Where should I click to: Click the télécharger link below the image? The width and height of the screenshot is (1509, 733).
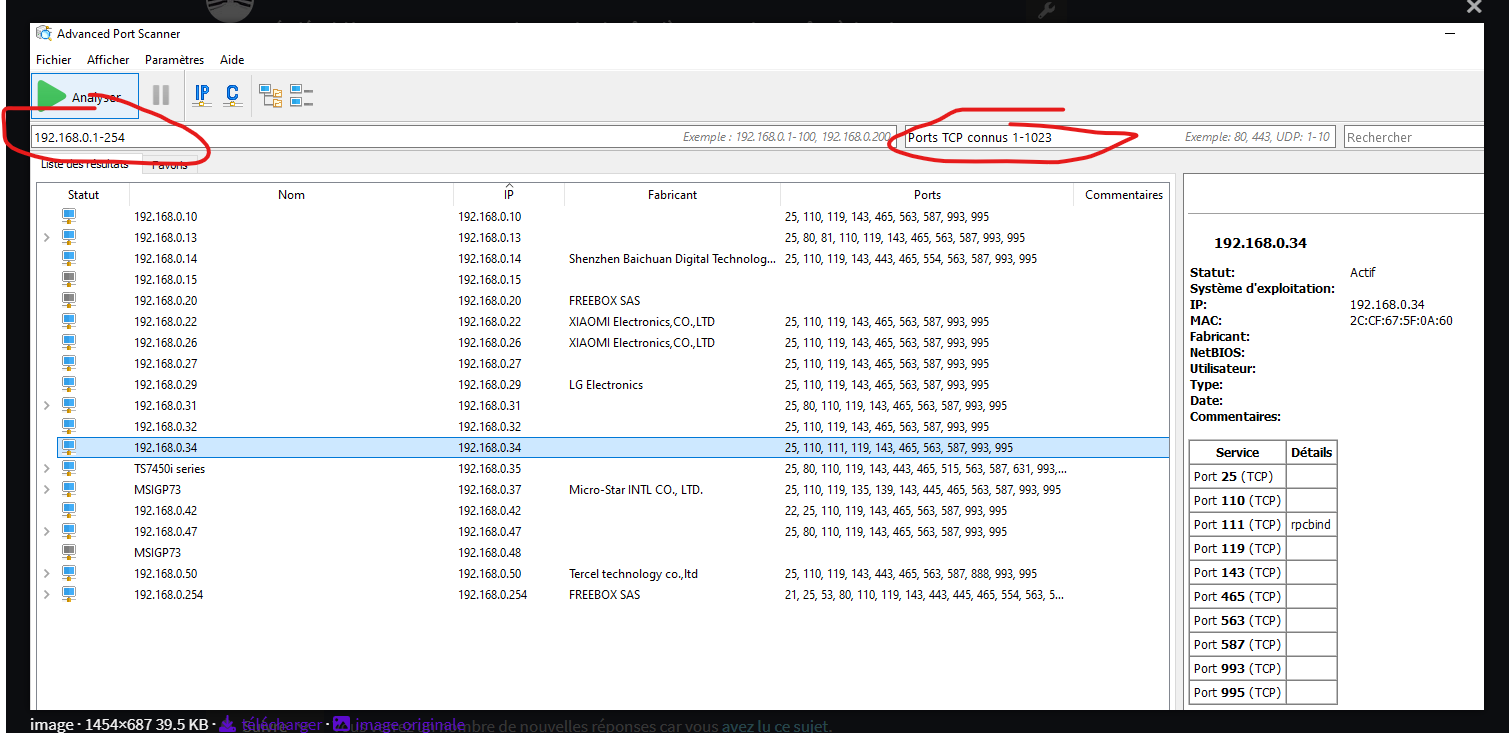pos(281,724)
